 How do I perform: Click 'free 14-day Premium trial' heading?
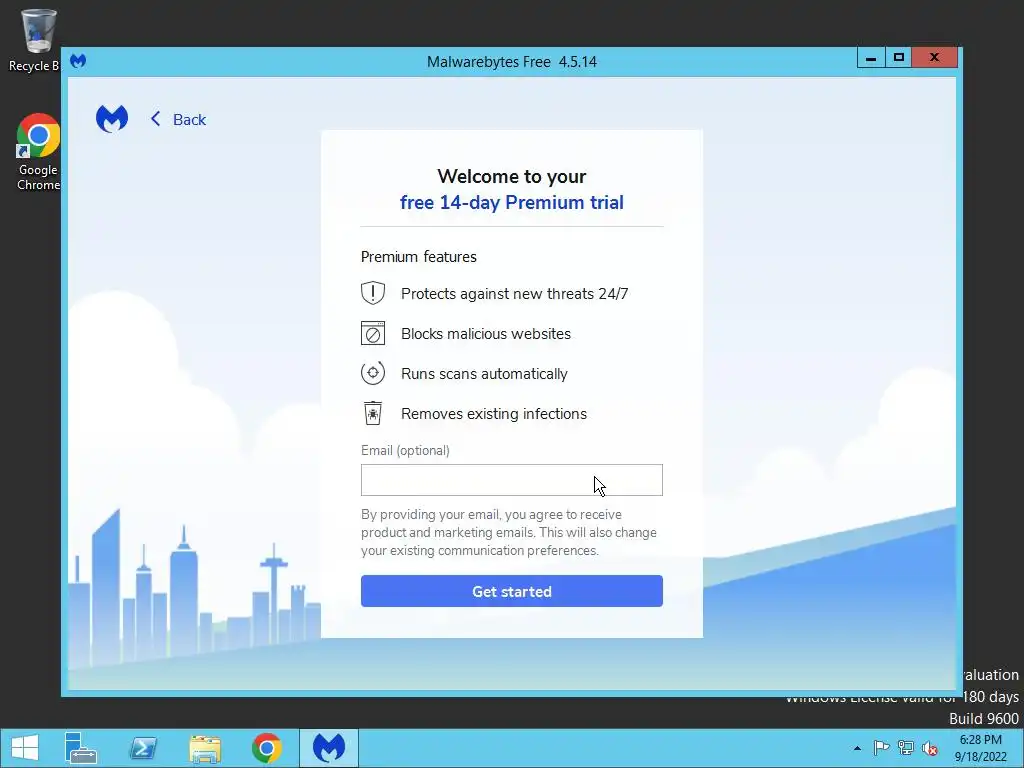[x=512, y=202]
